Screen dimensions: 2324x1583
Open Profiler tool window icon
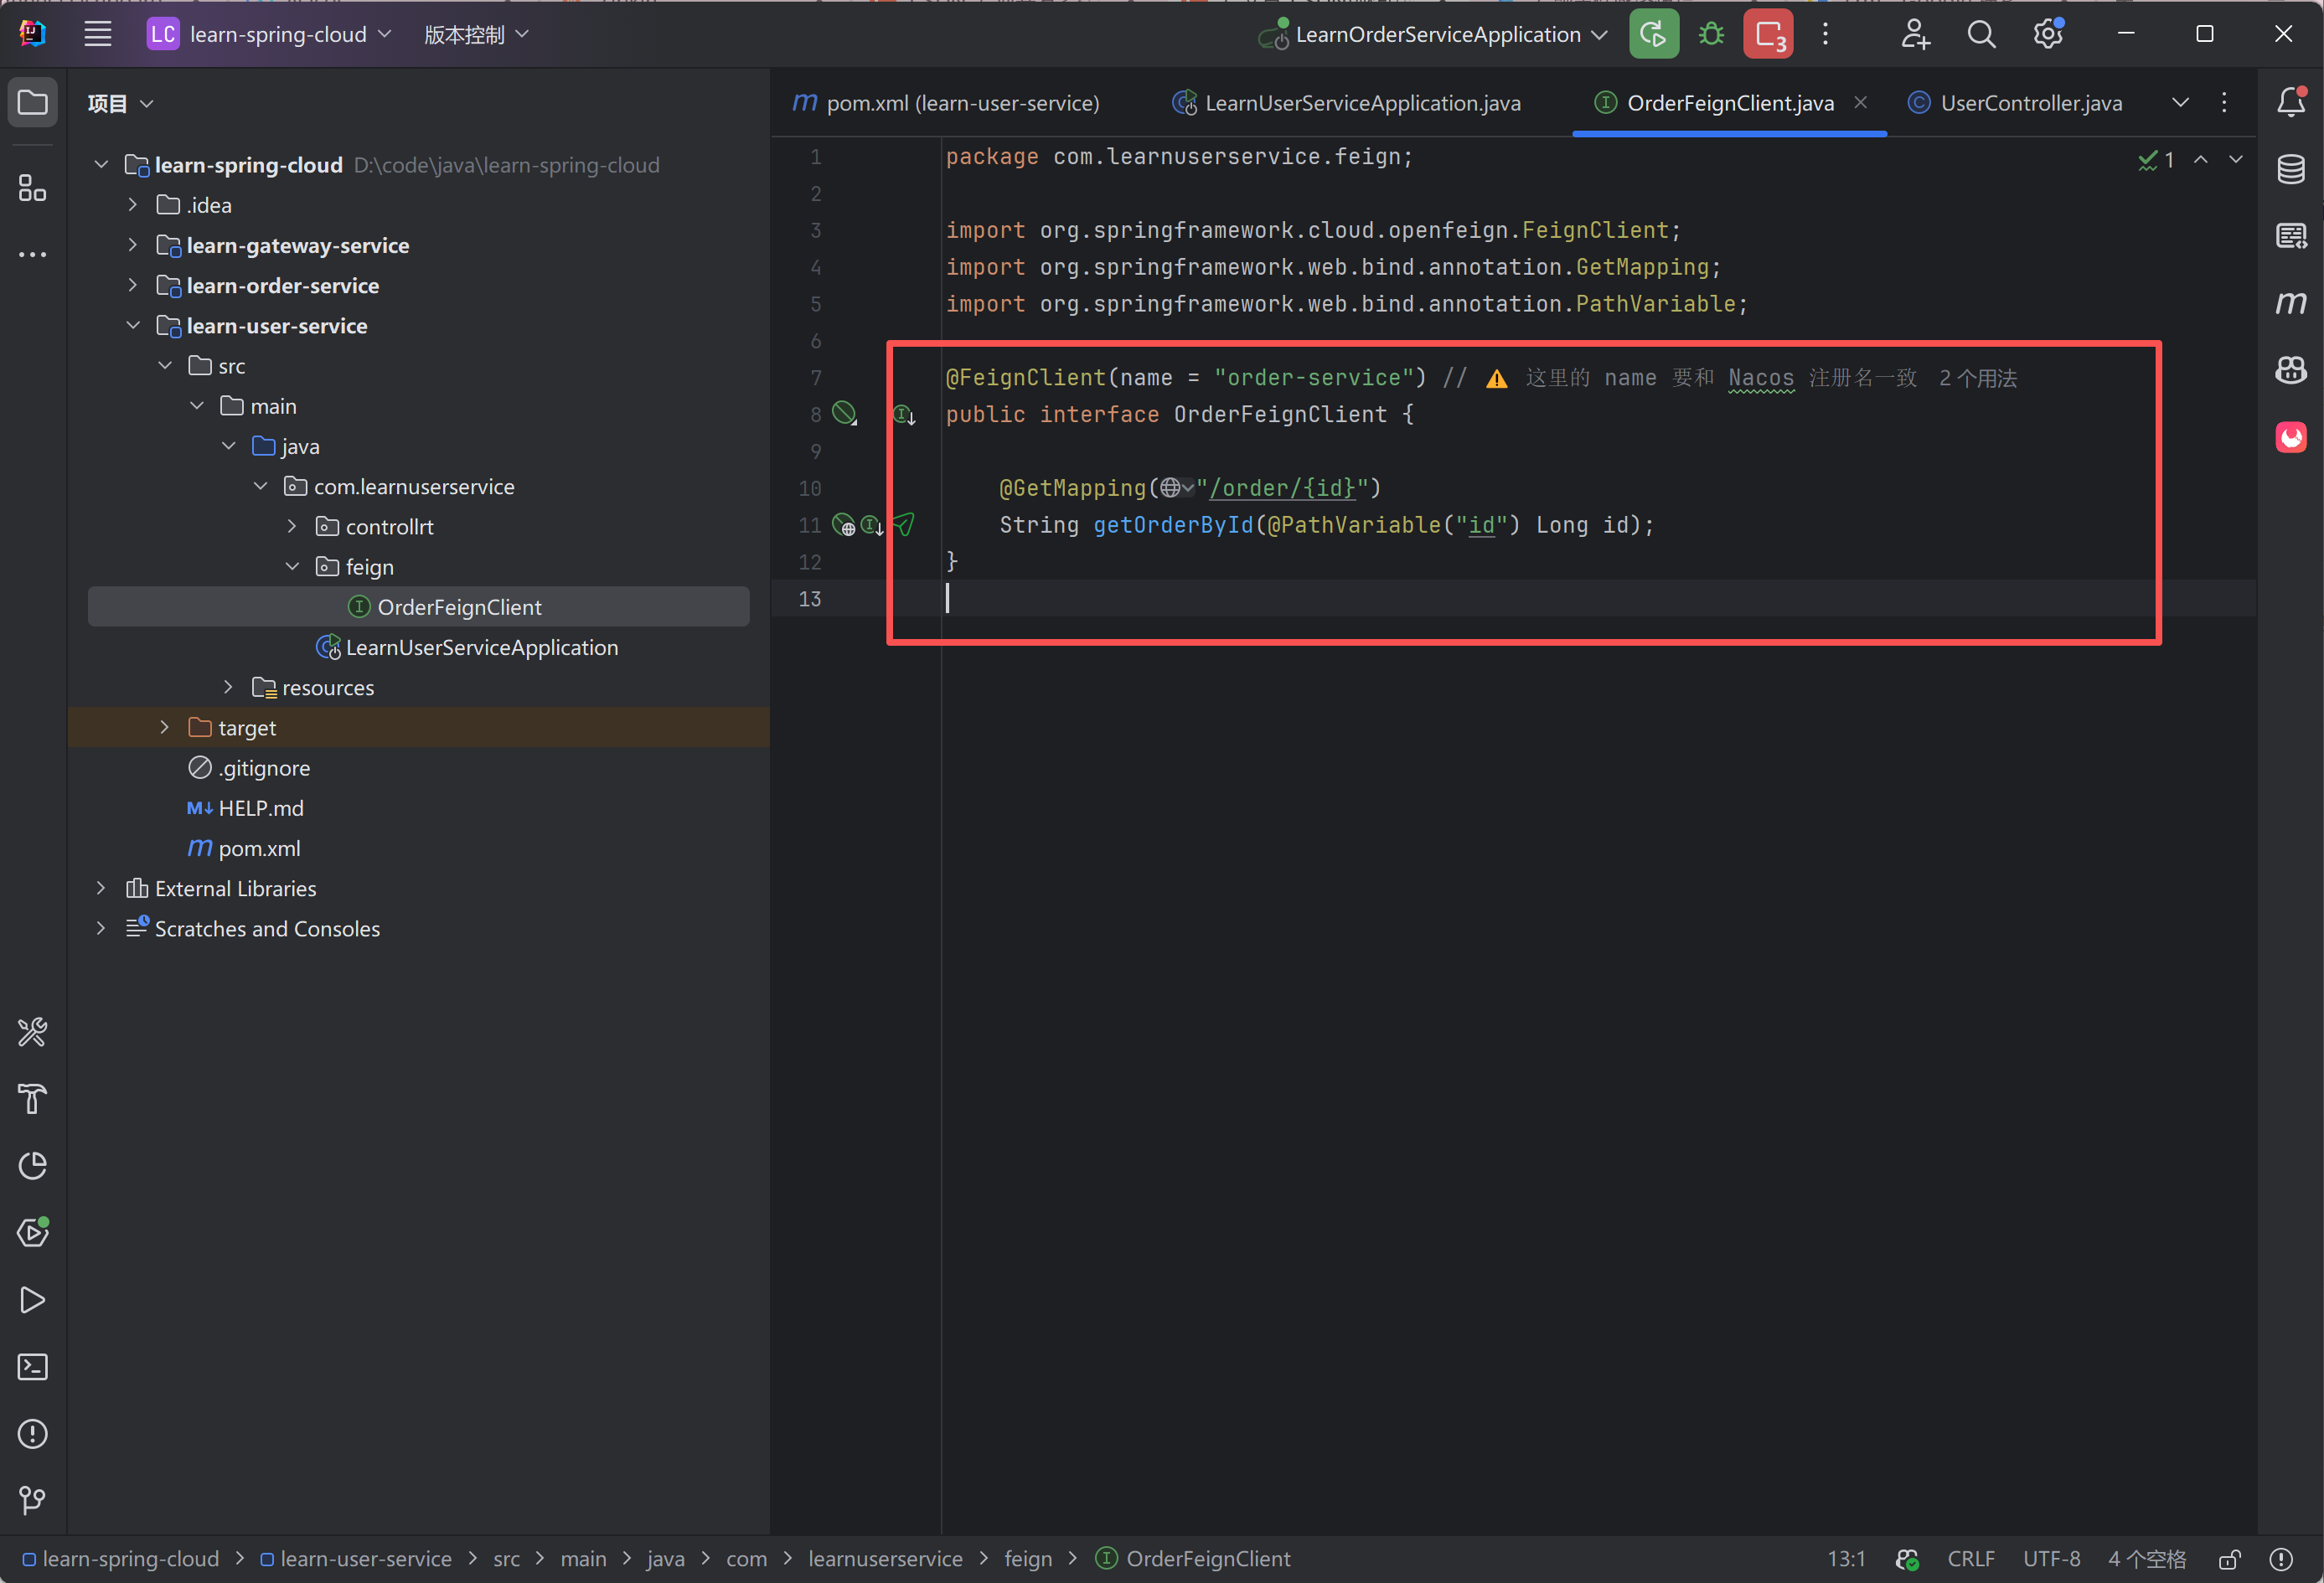click(33, 1166)
